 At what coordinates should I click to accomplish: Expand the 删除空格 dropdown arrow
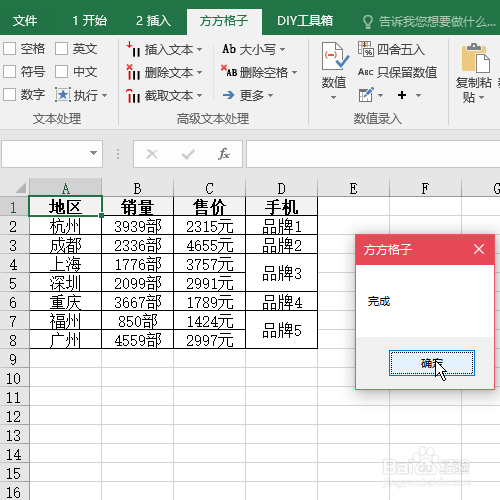pos(294,72)
